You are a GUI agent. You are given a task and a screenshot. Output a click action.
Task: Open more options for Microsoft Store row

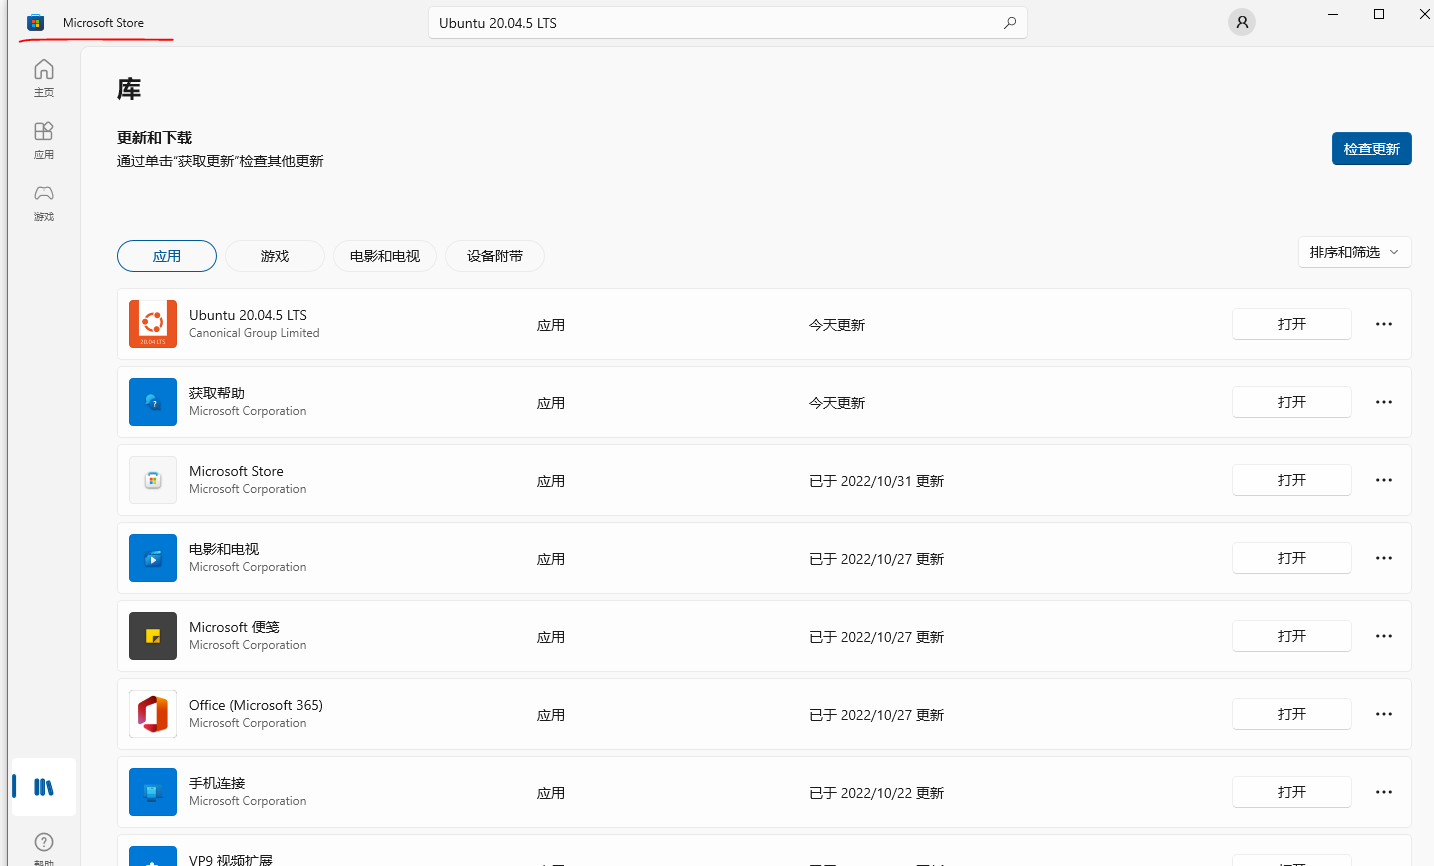click(1384, 480)
